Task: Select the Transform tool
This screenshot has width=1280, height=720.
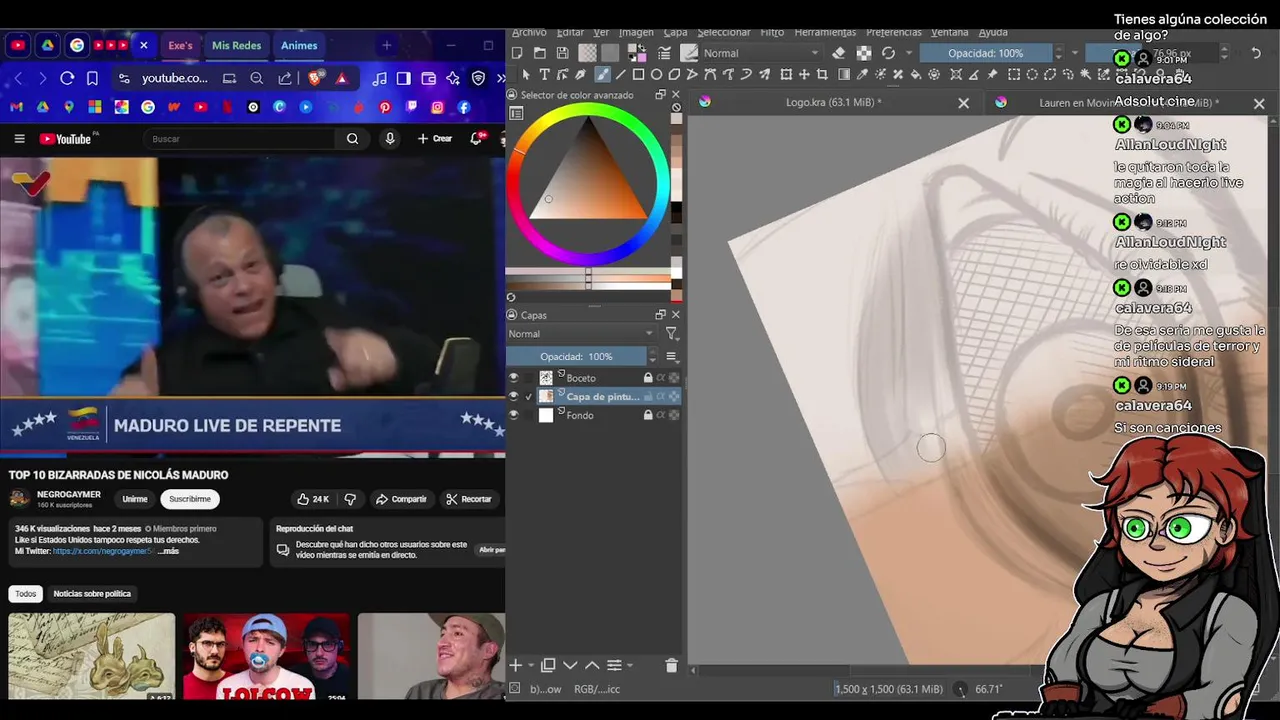Action: [x=786, y=74]
